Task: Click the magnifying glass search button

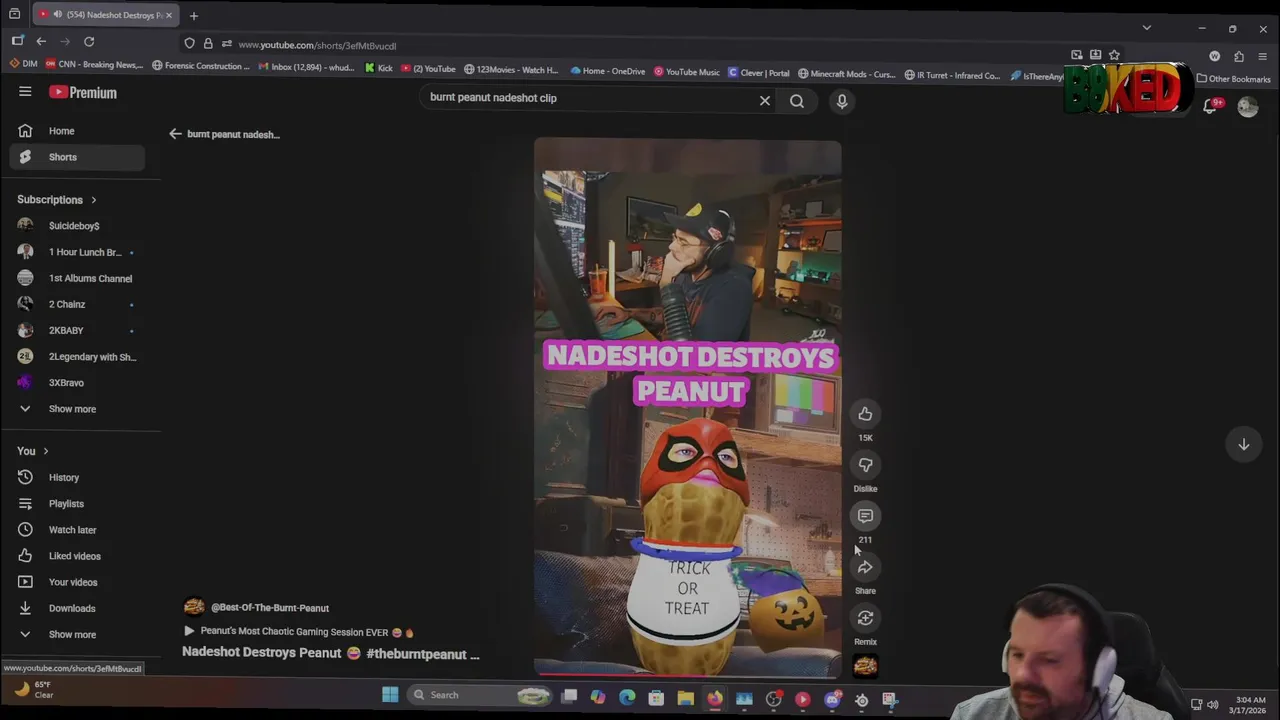Action: tap(797, 100)
